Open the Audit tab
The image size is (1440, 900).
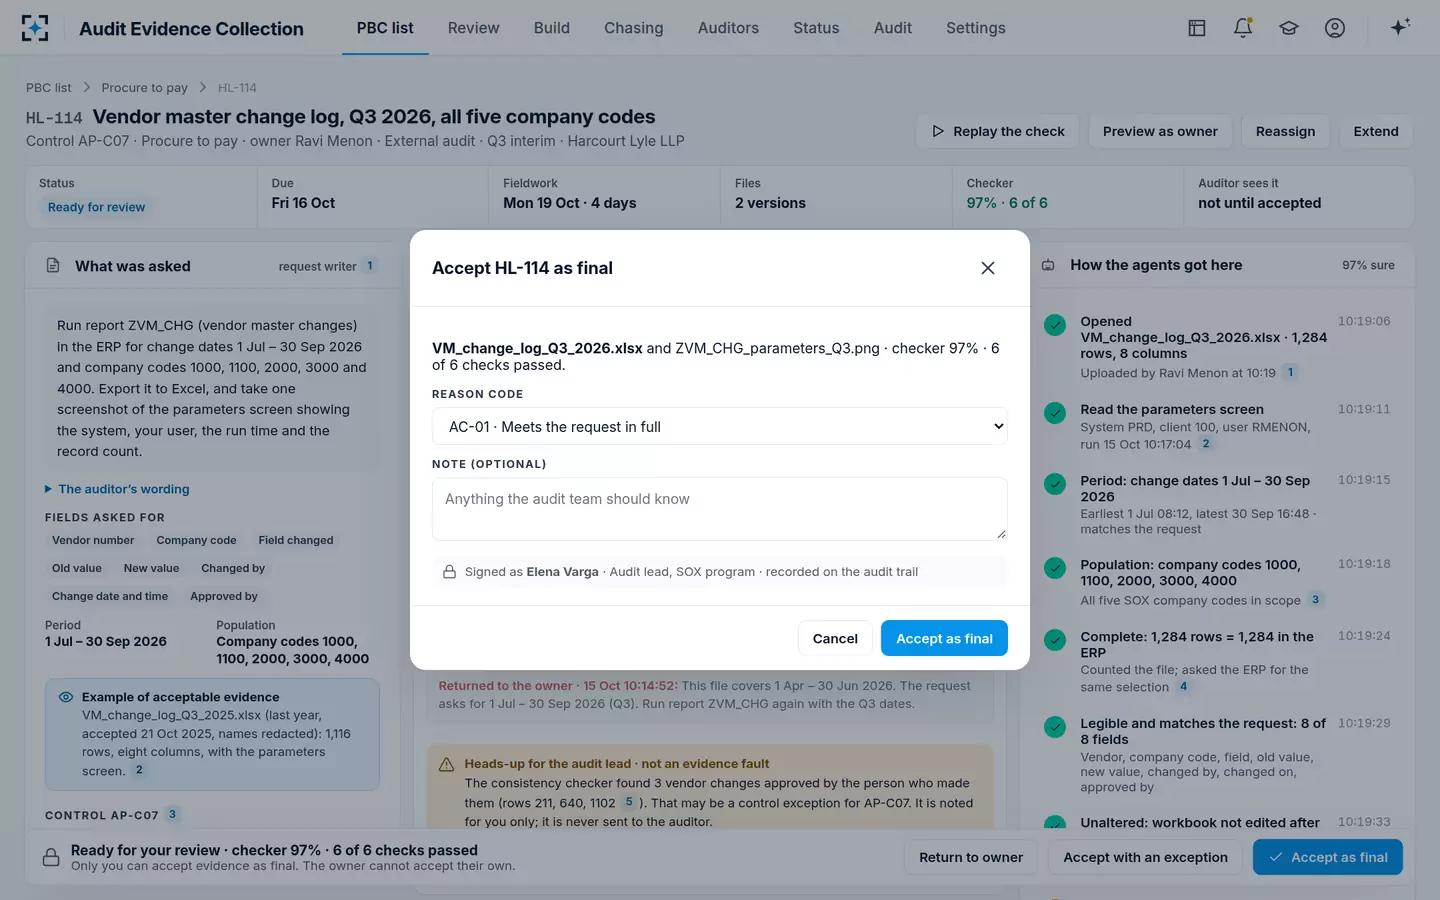[893, 28]
